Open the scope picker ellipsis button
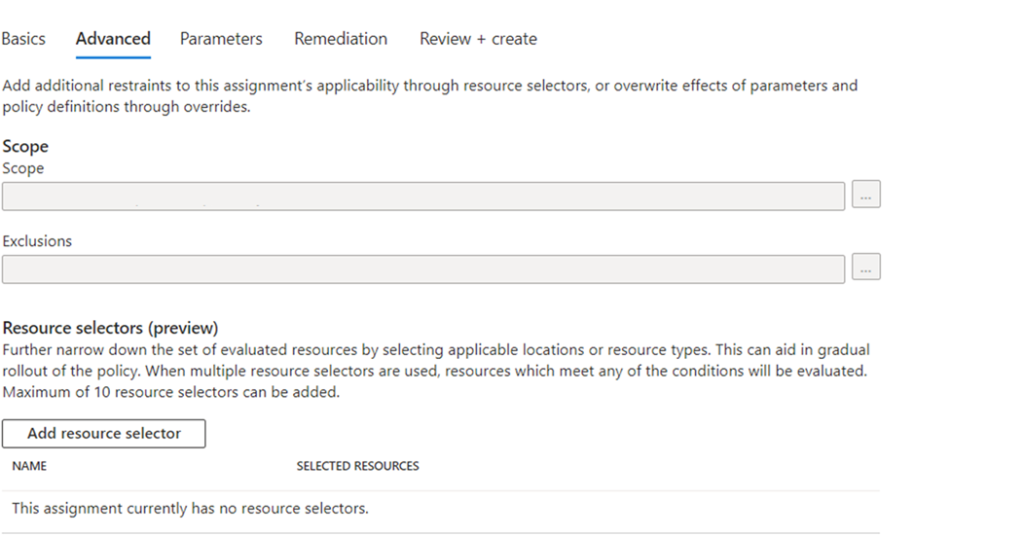This screenshot has height=537, width=1024. click(x=866, y=195)
